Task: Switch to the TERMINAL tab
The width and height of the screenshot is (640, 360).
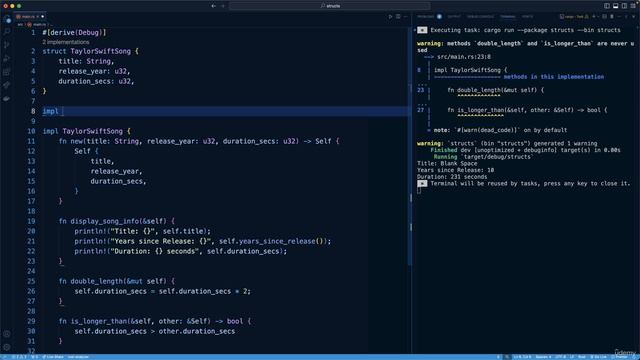Action: [x=508, y=17]
